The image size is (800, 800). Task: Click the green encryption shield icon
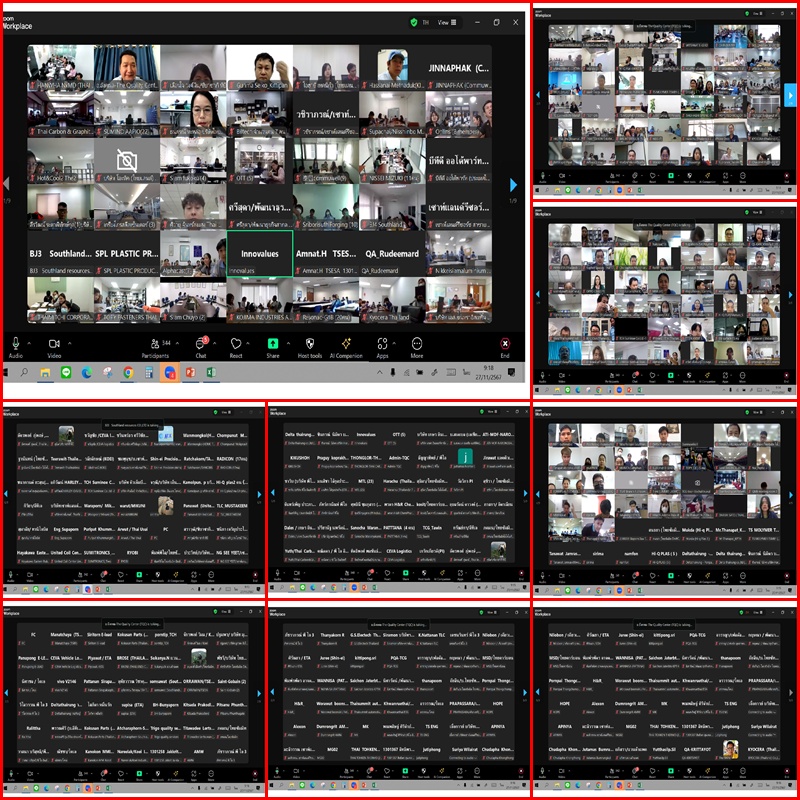(414, 22)
